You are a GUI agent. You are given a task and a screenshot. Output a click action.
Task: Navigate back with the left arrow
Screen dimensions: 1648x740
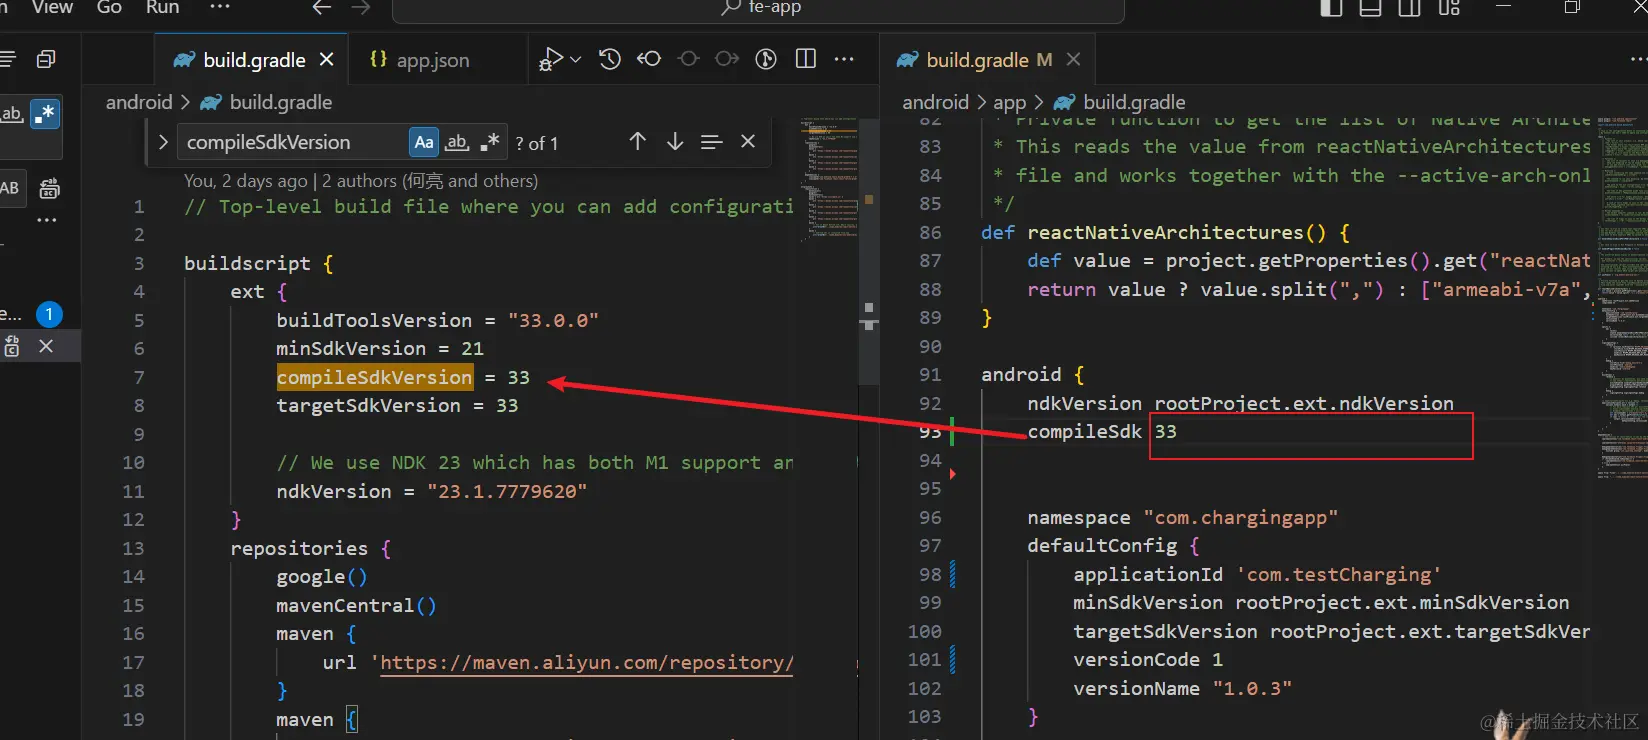tap(321, 8)
